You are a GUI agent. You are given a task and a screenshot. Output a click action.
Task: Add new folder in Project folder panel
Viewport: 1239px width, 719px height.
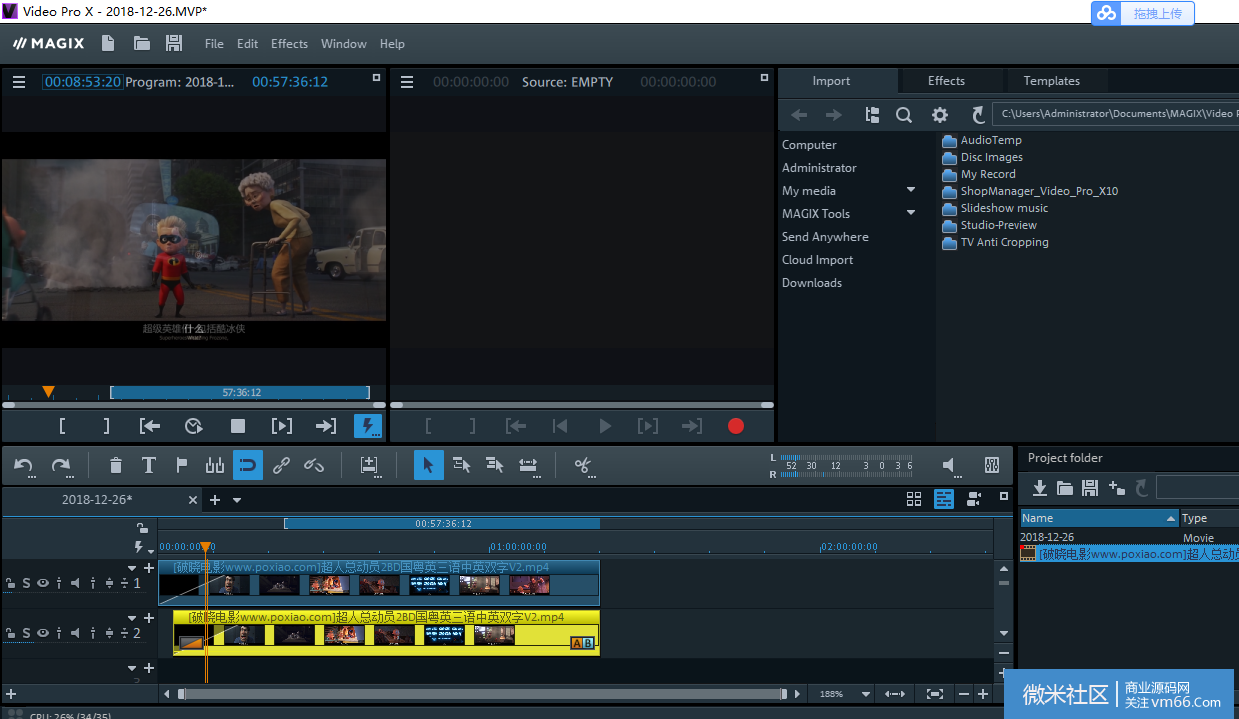click(1117, 488)
